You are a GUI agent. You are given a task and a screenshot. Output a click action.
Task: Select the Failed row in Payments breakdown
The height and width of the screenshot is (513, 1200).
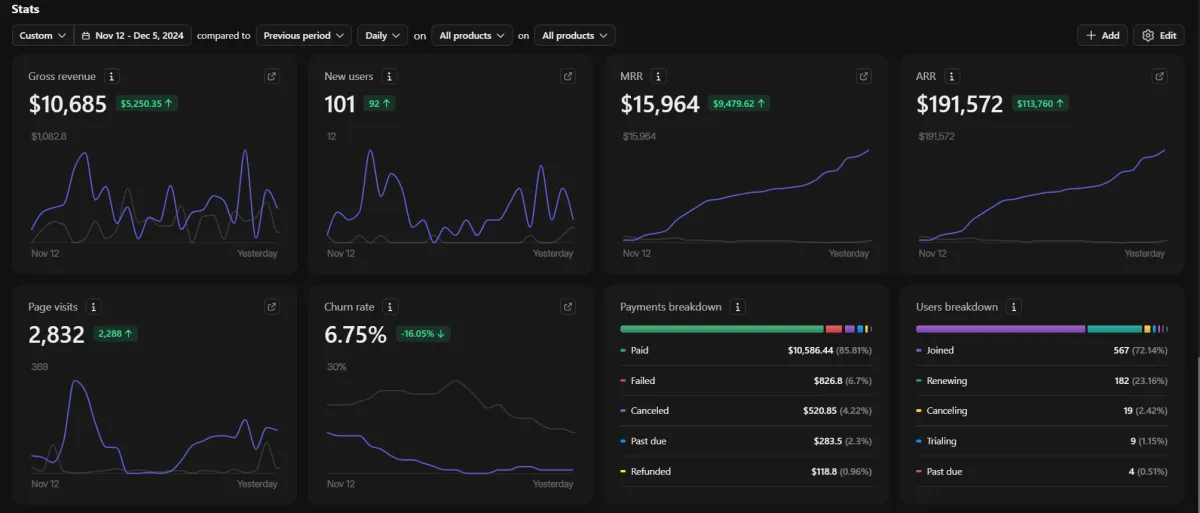pyautogui.click(x=746, y=381)
